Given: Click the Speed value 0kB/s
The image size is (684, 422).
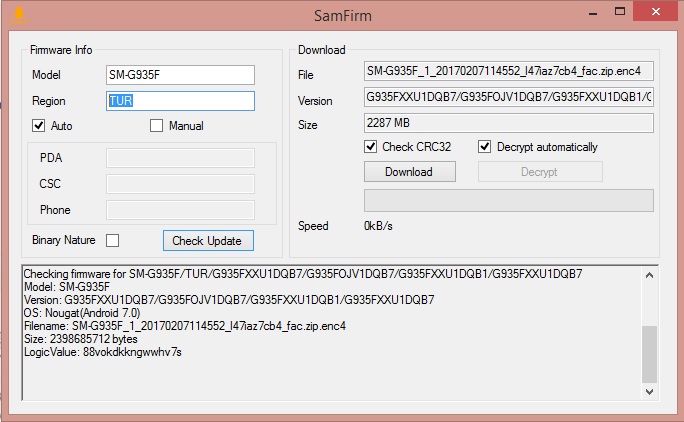Looking at the screenshot, I should pyautogui.click(x=378, y=226).
